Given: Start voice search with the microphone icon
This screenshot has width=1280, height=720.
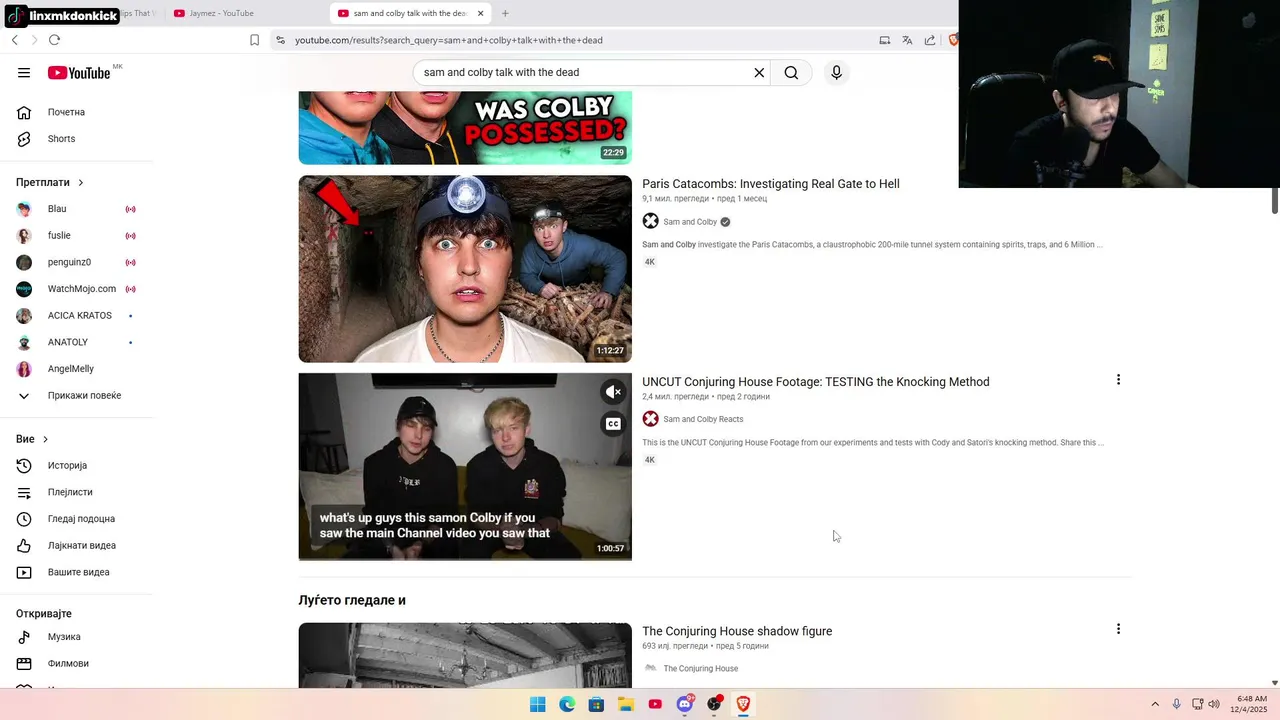Looking at the screenshot, I should [837, 72].
